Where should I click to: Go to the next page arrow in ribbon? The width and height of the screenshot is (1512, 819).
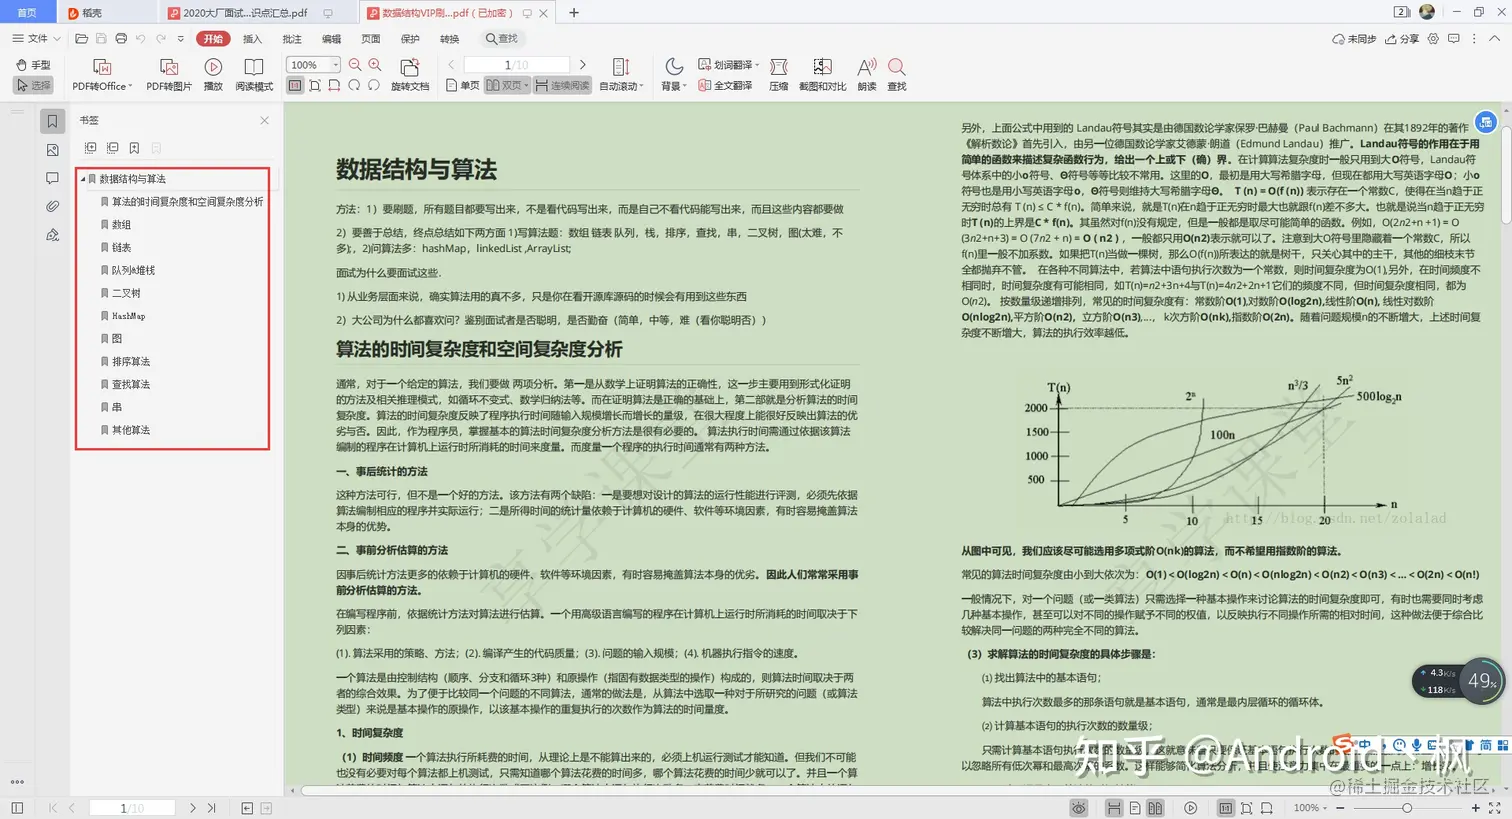point(583,65)
